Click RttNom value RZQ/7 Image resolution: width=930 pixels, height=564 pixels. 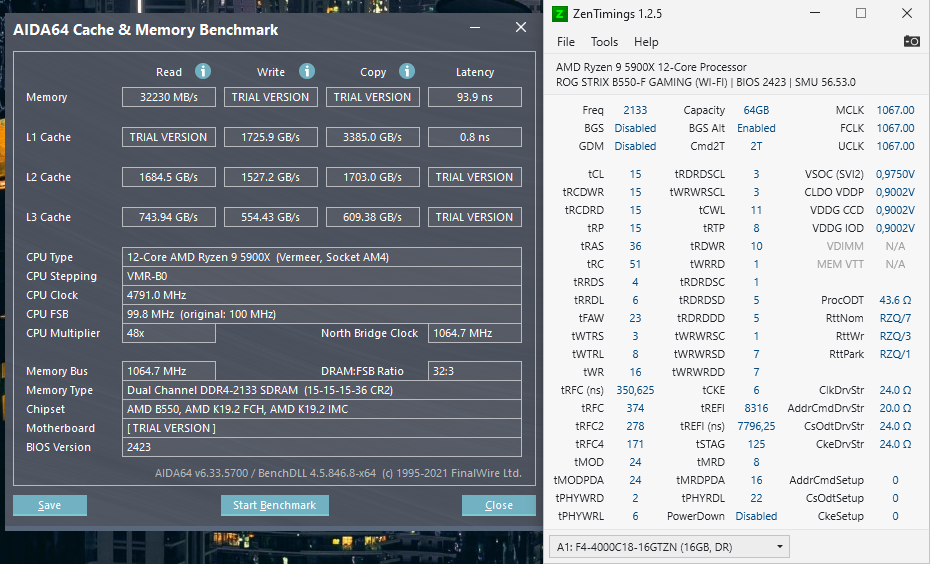pos(895,318)
